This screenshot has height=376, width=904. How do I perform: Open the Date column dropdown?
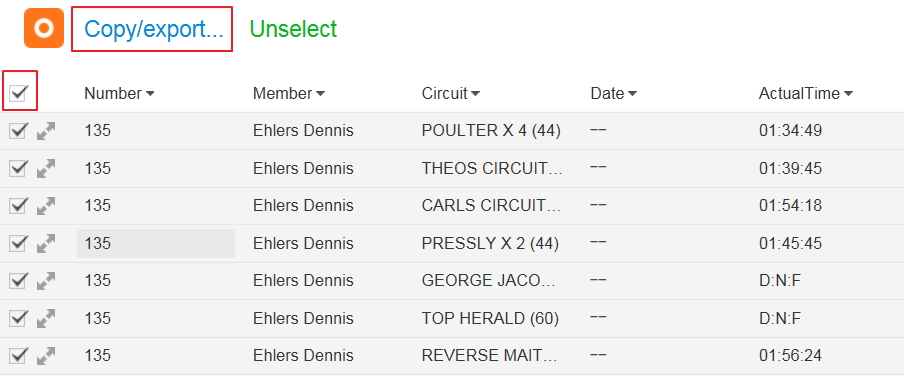632,94
